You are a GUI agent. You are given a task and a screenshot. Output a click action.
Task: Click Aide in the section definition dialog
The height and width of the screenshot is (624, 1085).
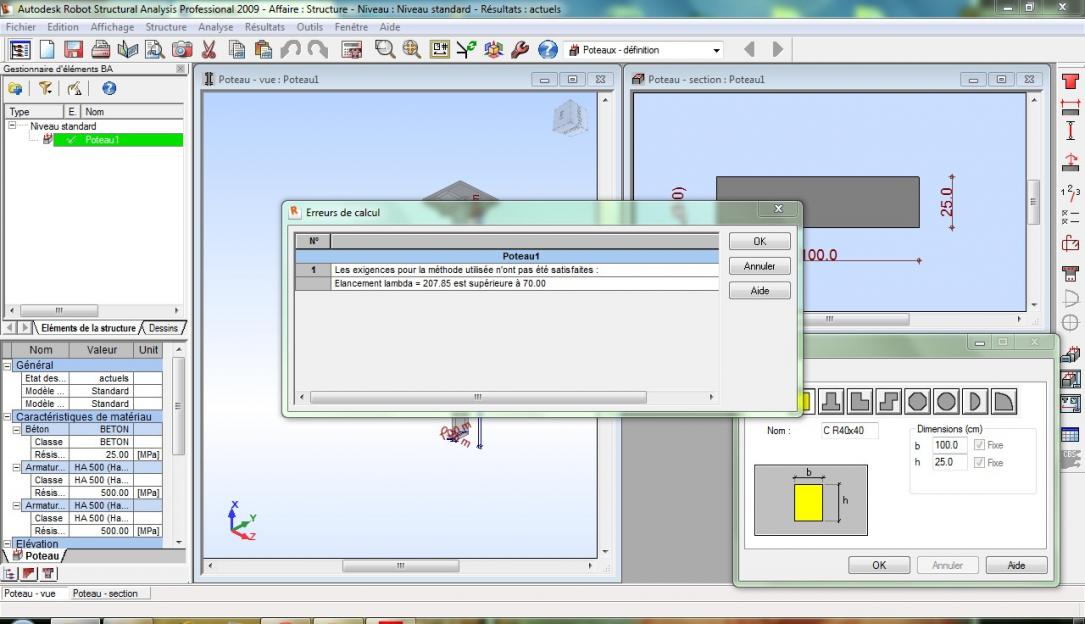click(x=1016, y=565)
